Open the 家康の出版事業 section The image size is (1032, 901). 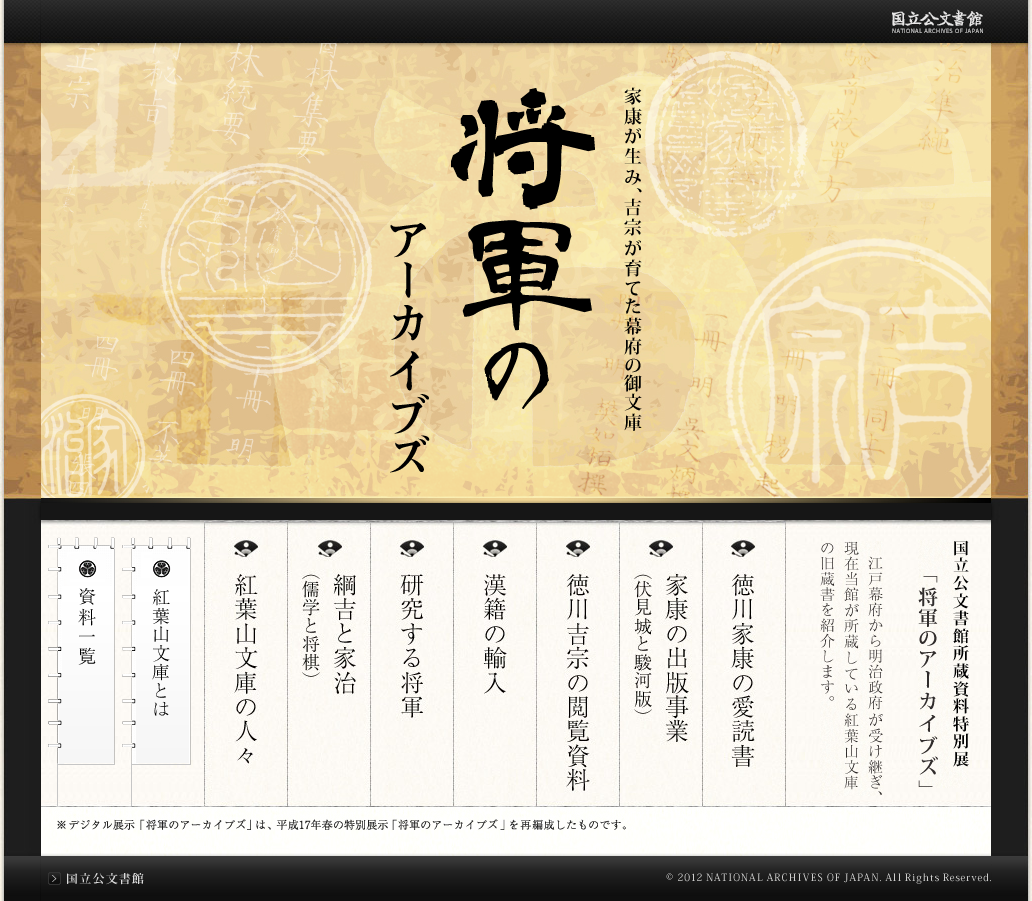[676, 658]
